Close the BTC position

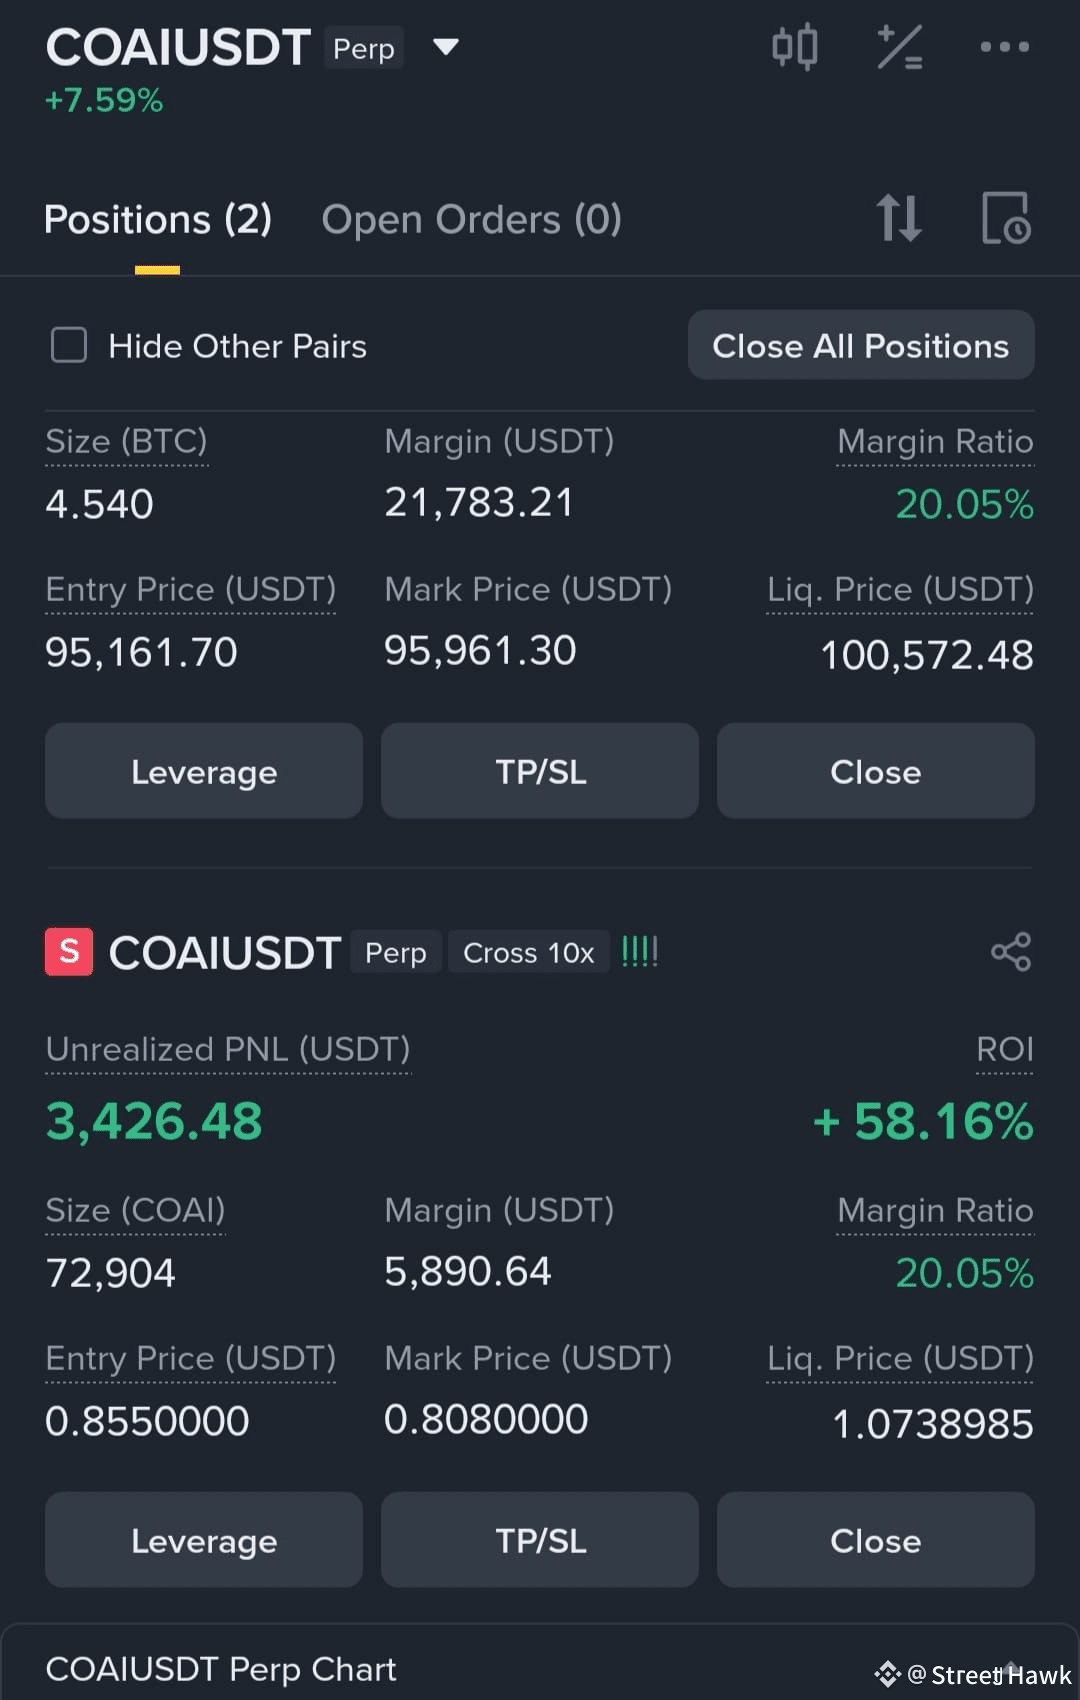click(875, 771)
